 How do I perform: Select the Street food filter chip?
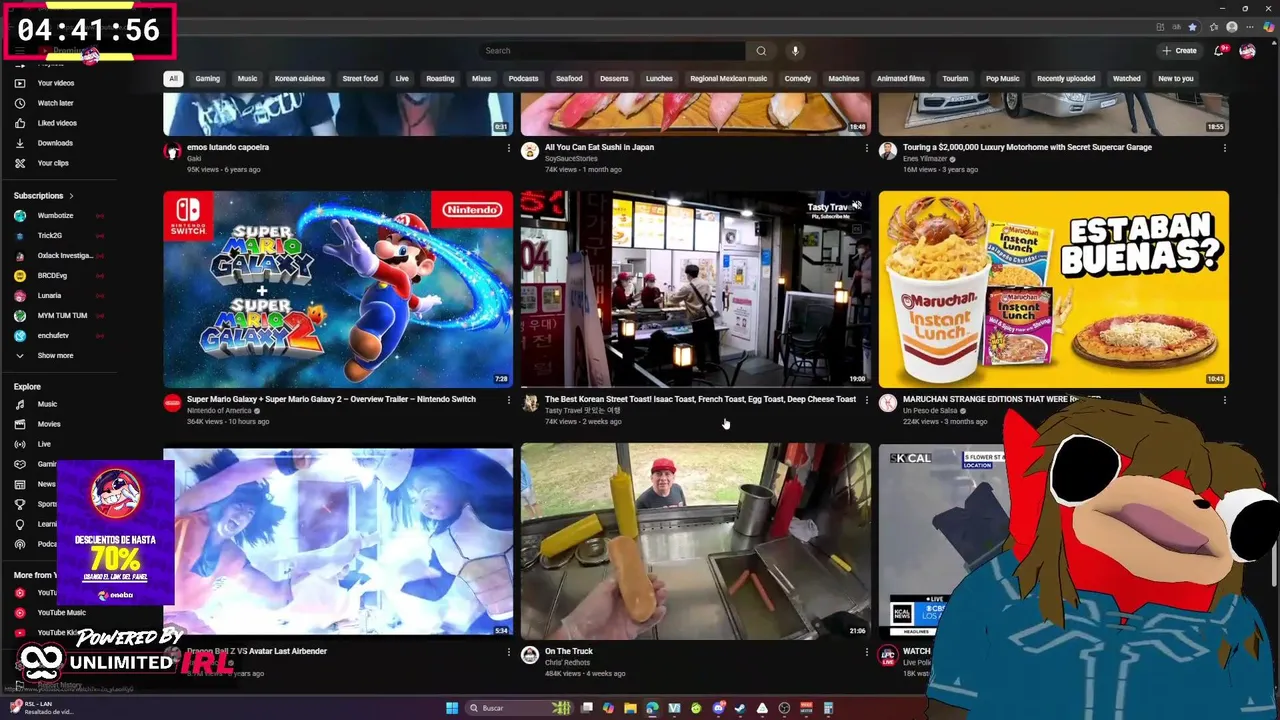(x=360, y=78)
